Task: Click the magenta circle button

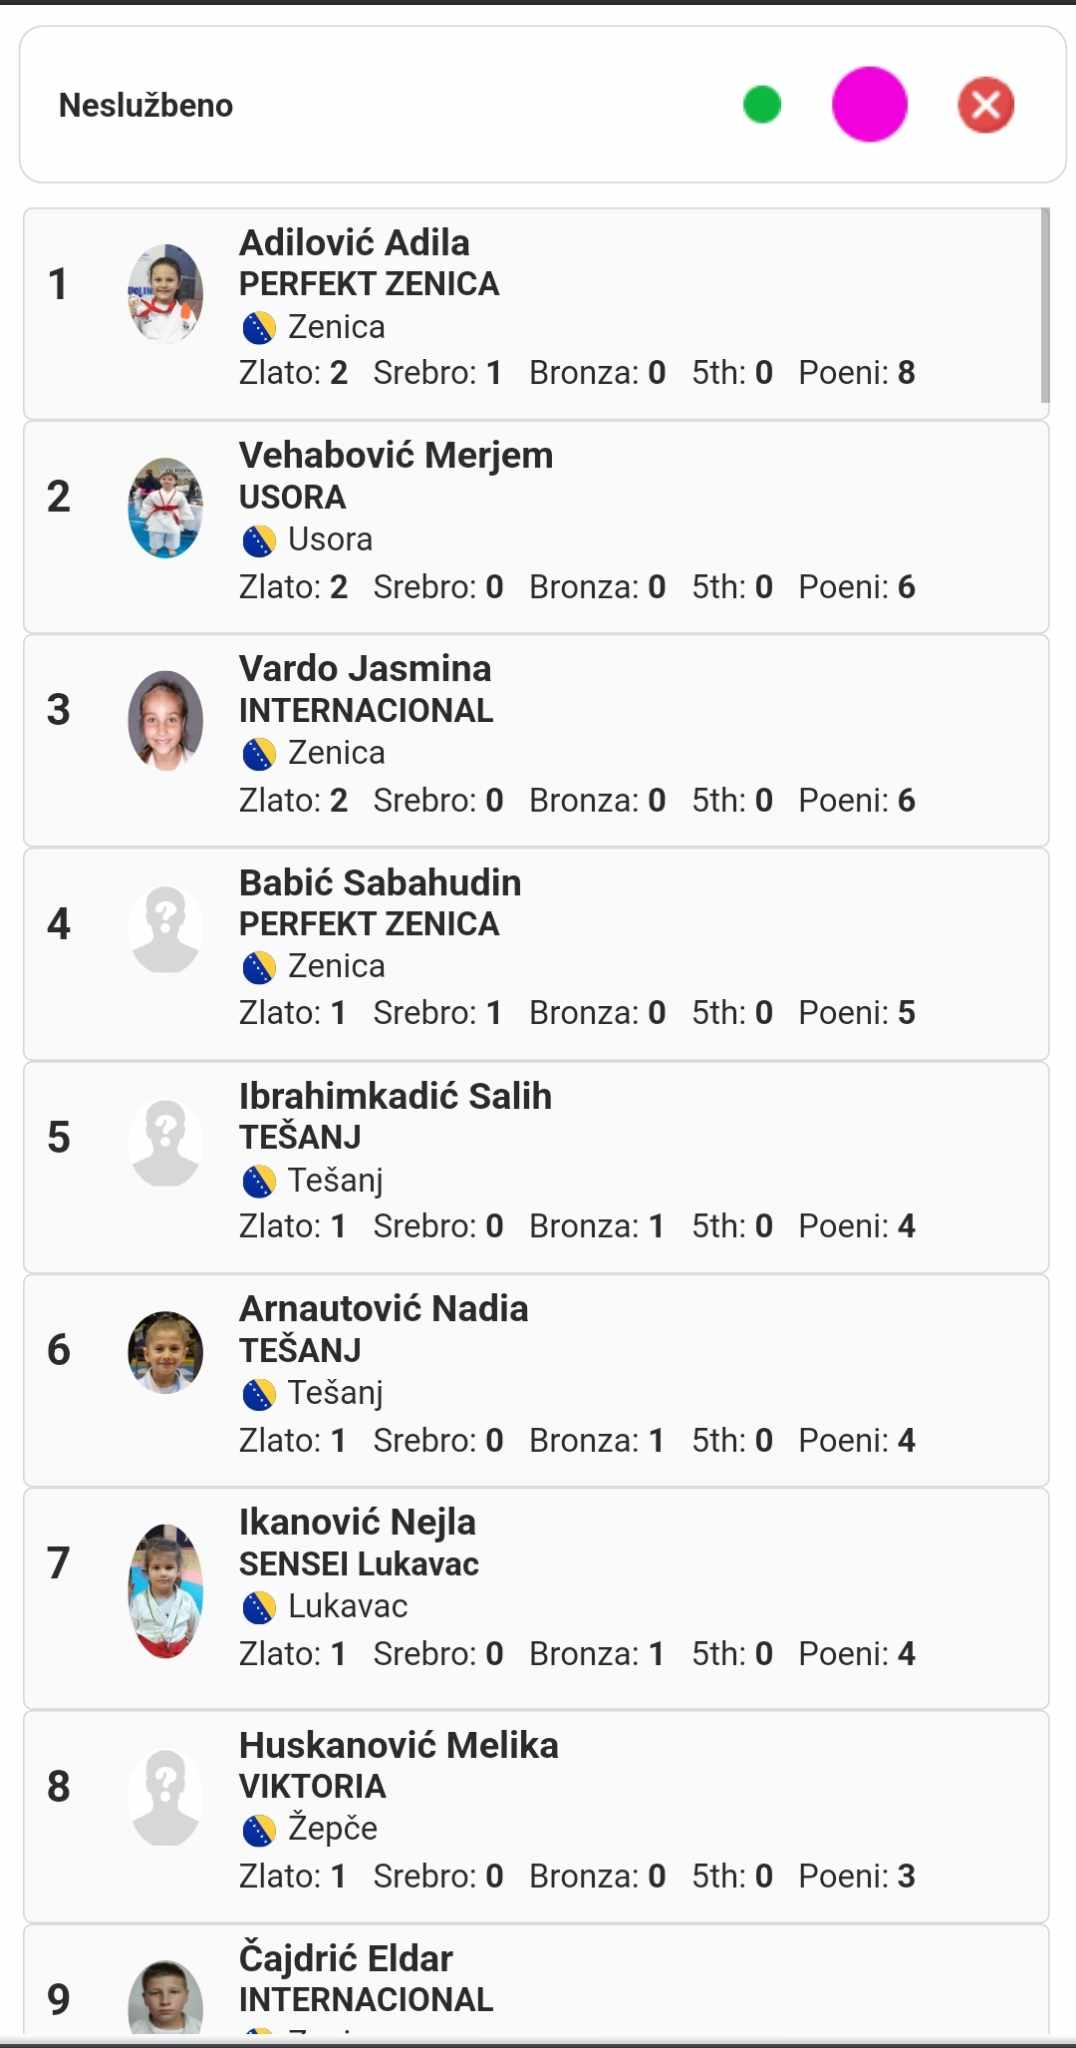Action: click(869, 105)
